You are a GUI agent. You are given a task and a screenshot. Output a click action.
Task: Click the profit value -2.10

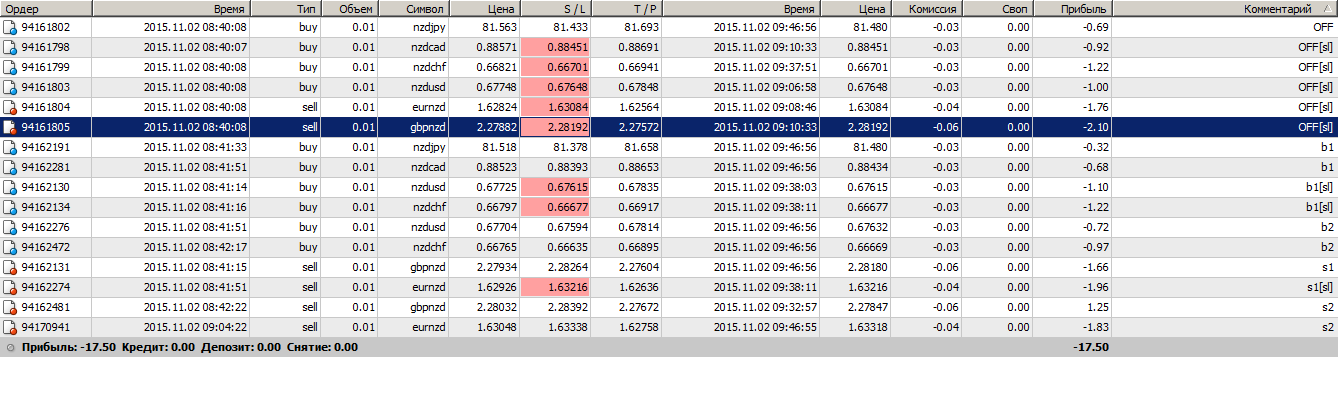(1096, 127)
